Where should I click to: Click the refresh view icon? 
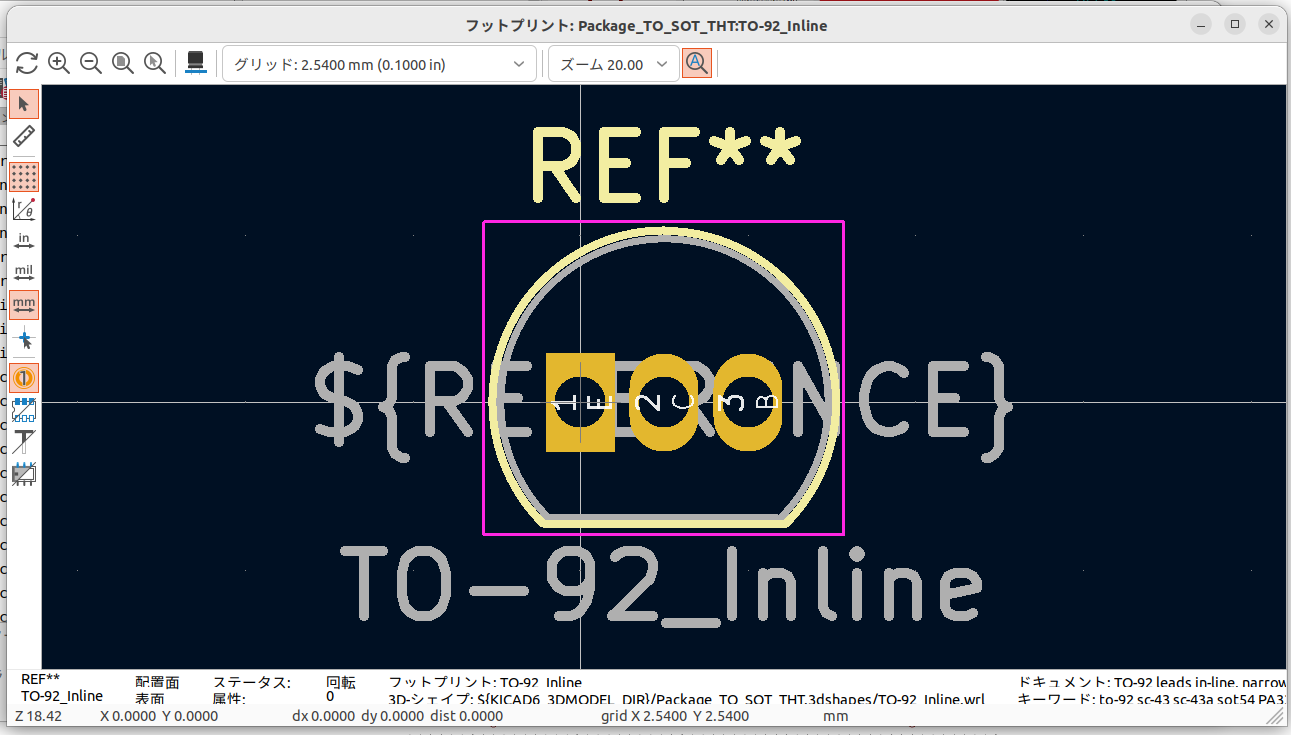click(x=27, y=64)
